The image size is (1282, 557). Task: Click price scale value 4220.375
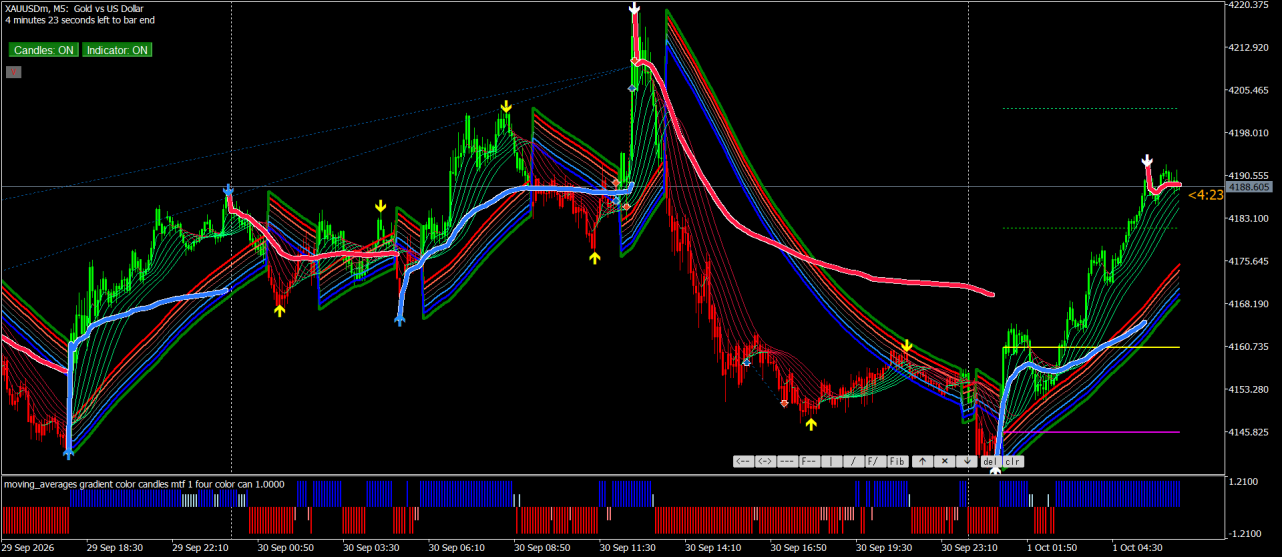(x=1248, y=5)
